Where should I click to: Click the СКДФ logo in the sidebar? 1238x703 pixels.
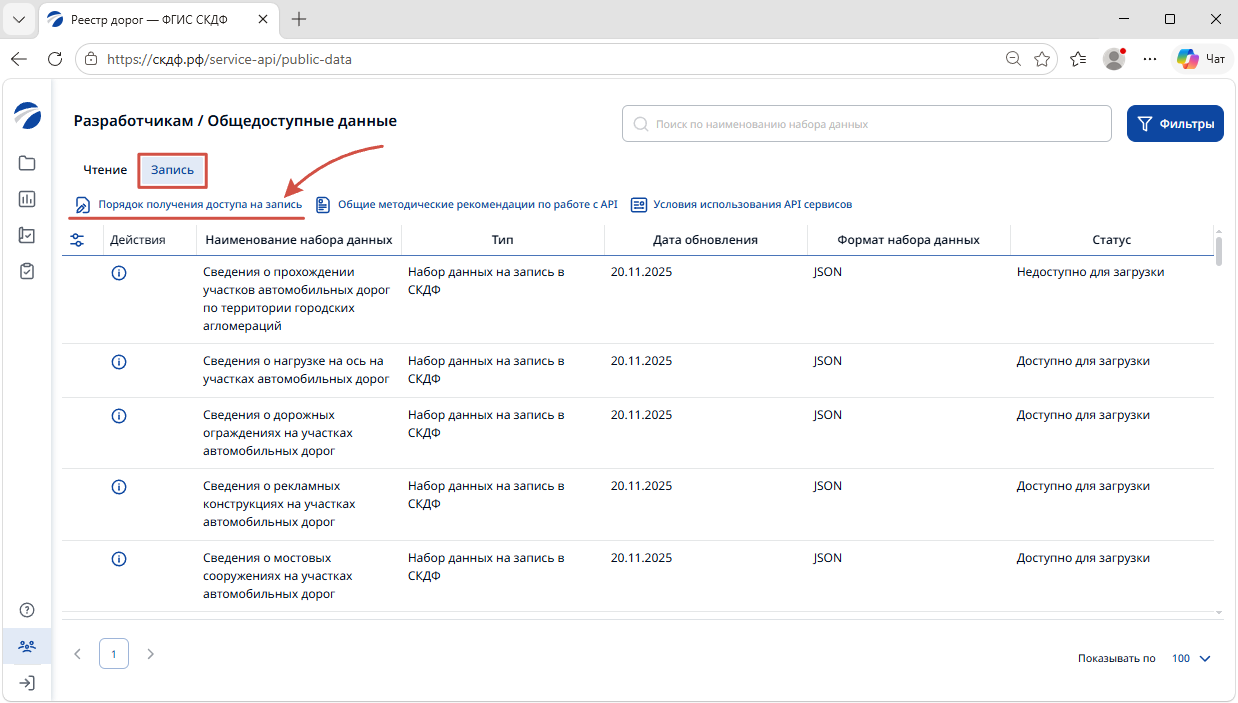27,116
